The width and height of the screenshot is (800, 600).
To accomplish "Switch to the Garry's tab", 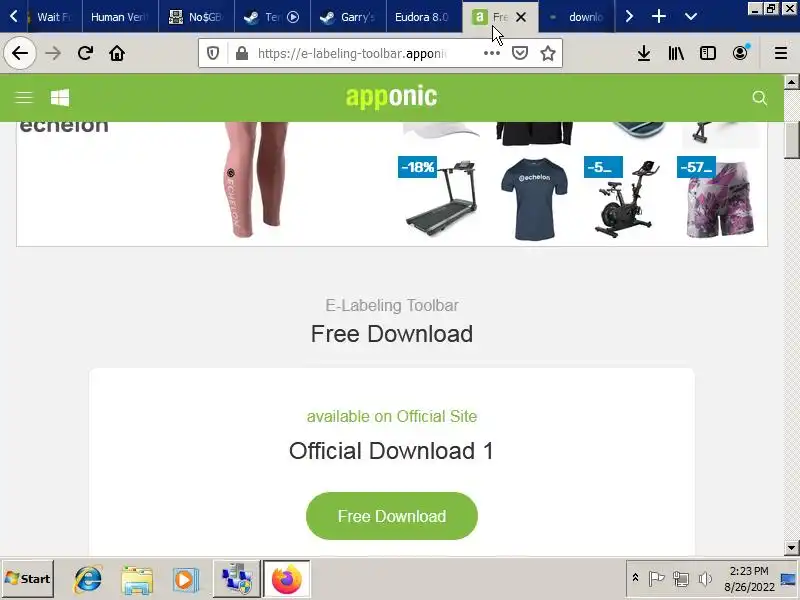I will coord(348,17).
